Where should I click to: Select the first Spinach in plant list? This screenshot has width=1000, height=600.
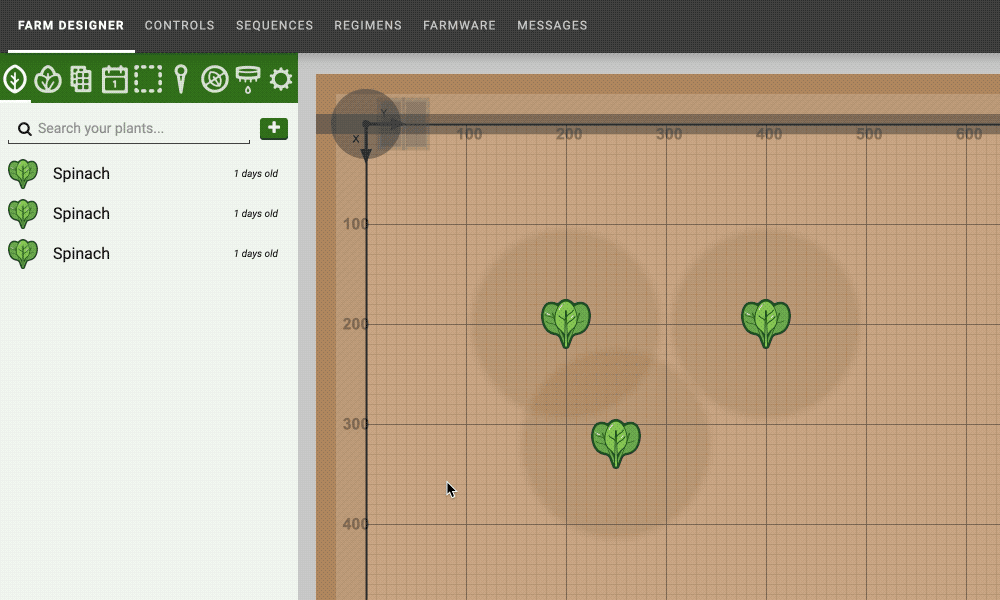[x=81, y=174]
